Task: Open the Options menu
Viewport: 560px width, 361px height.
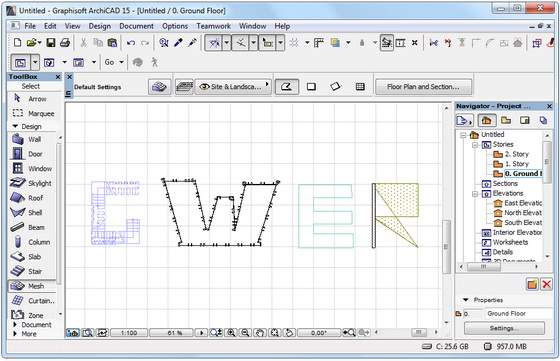Action: point(175,26)
